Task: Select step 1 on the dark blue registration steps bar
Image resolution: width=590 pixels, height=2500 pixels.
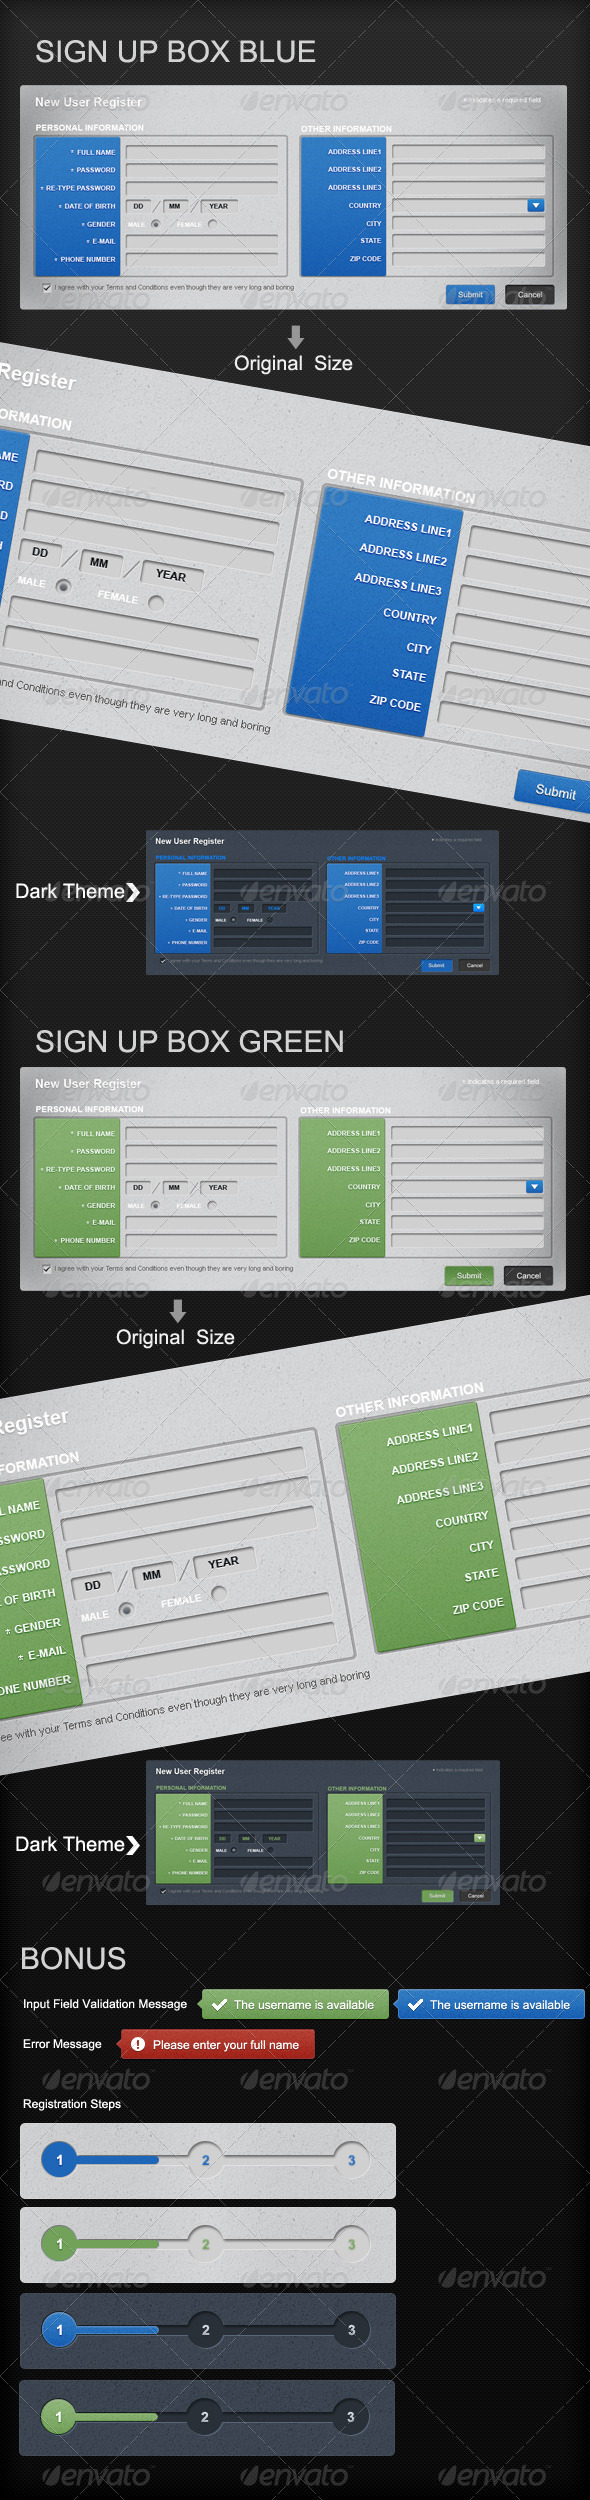Action: pos(59,2330)
